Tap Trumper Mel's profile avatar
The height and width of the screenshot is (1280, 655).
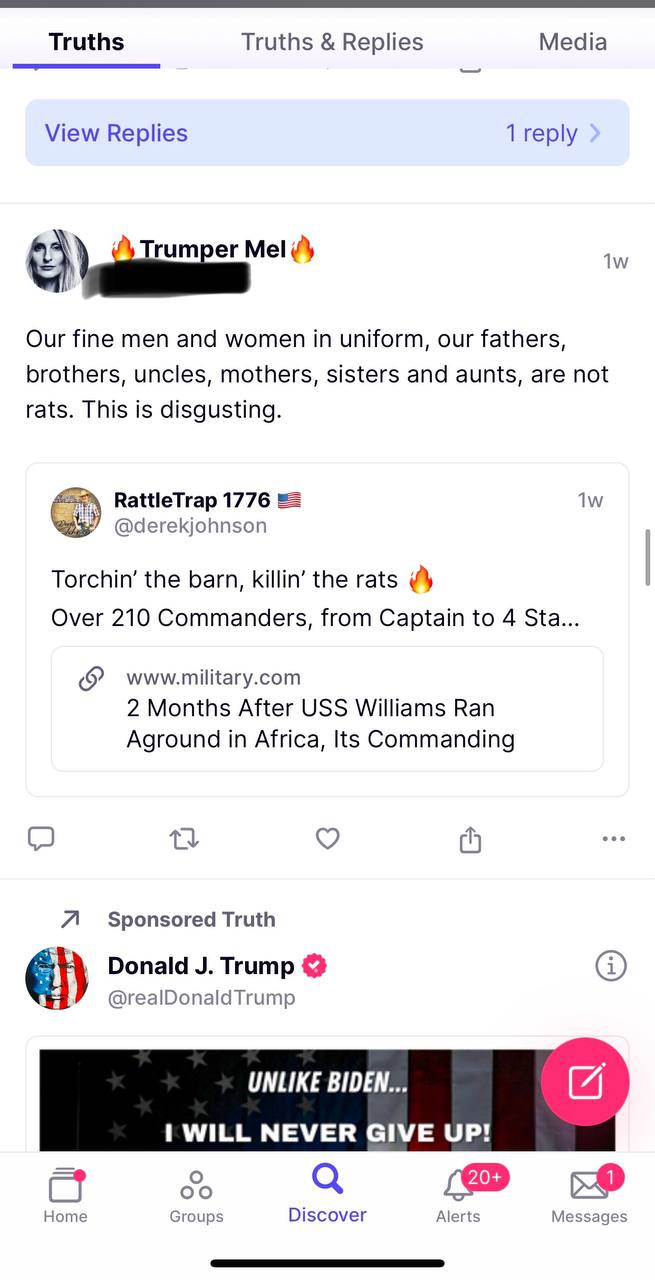coord(57,261)
